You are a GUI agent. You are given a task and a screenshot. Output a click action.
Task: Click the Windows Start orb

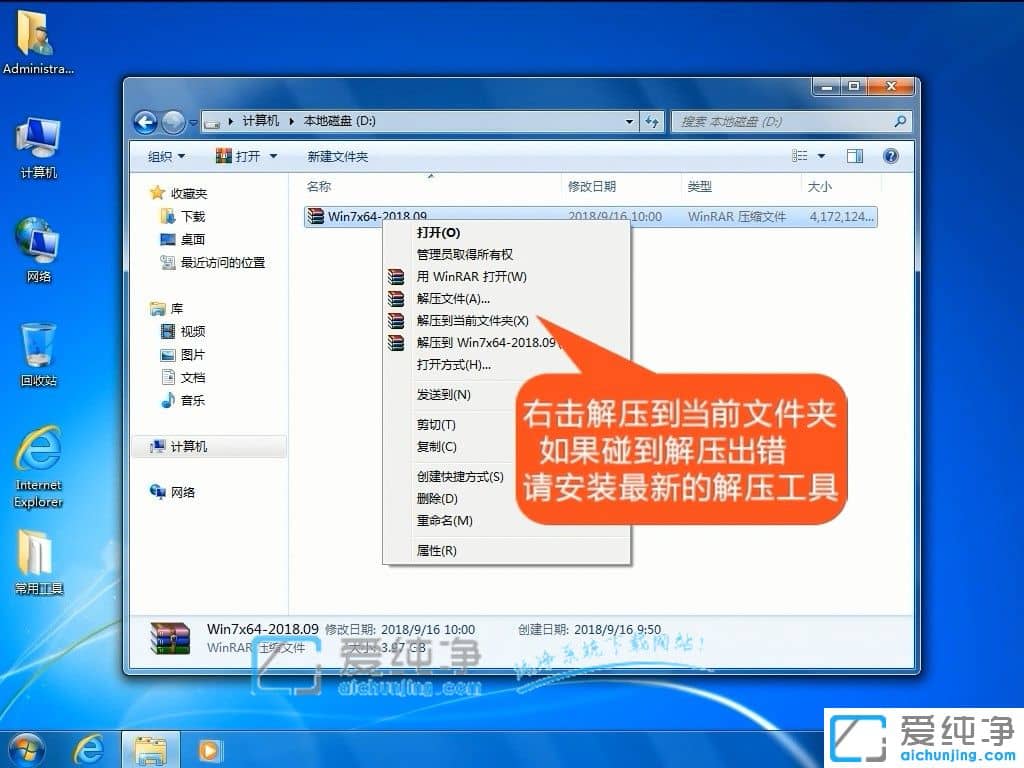tap(27, 749)
